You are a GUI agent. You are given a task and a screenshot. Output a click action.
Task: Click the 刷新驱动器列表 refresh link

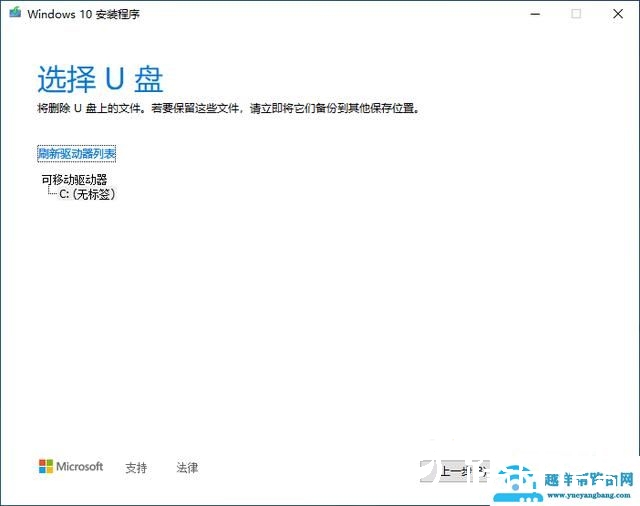(76, 154)
